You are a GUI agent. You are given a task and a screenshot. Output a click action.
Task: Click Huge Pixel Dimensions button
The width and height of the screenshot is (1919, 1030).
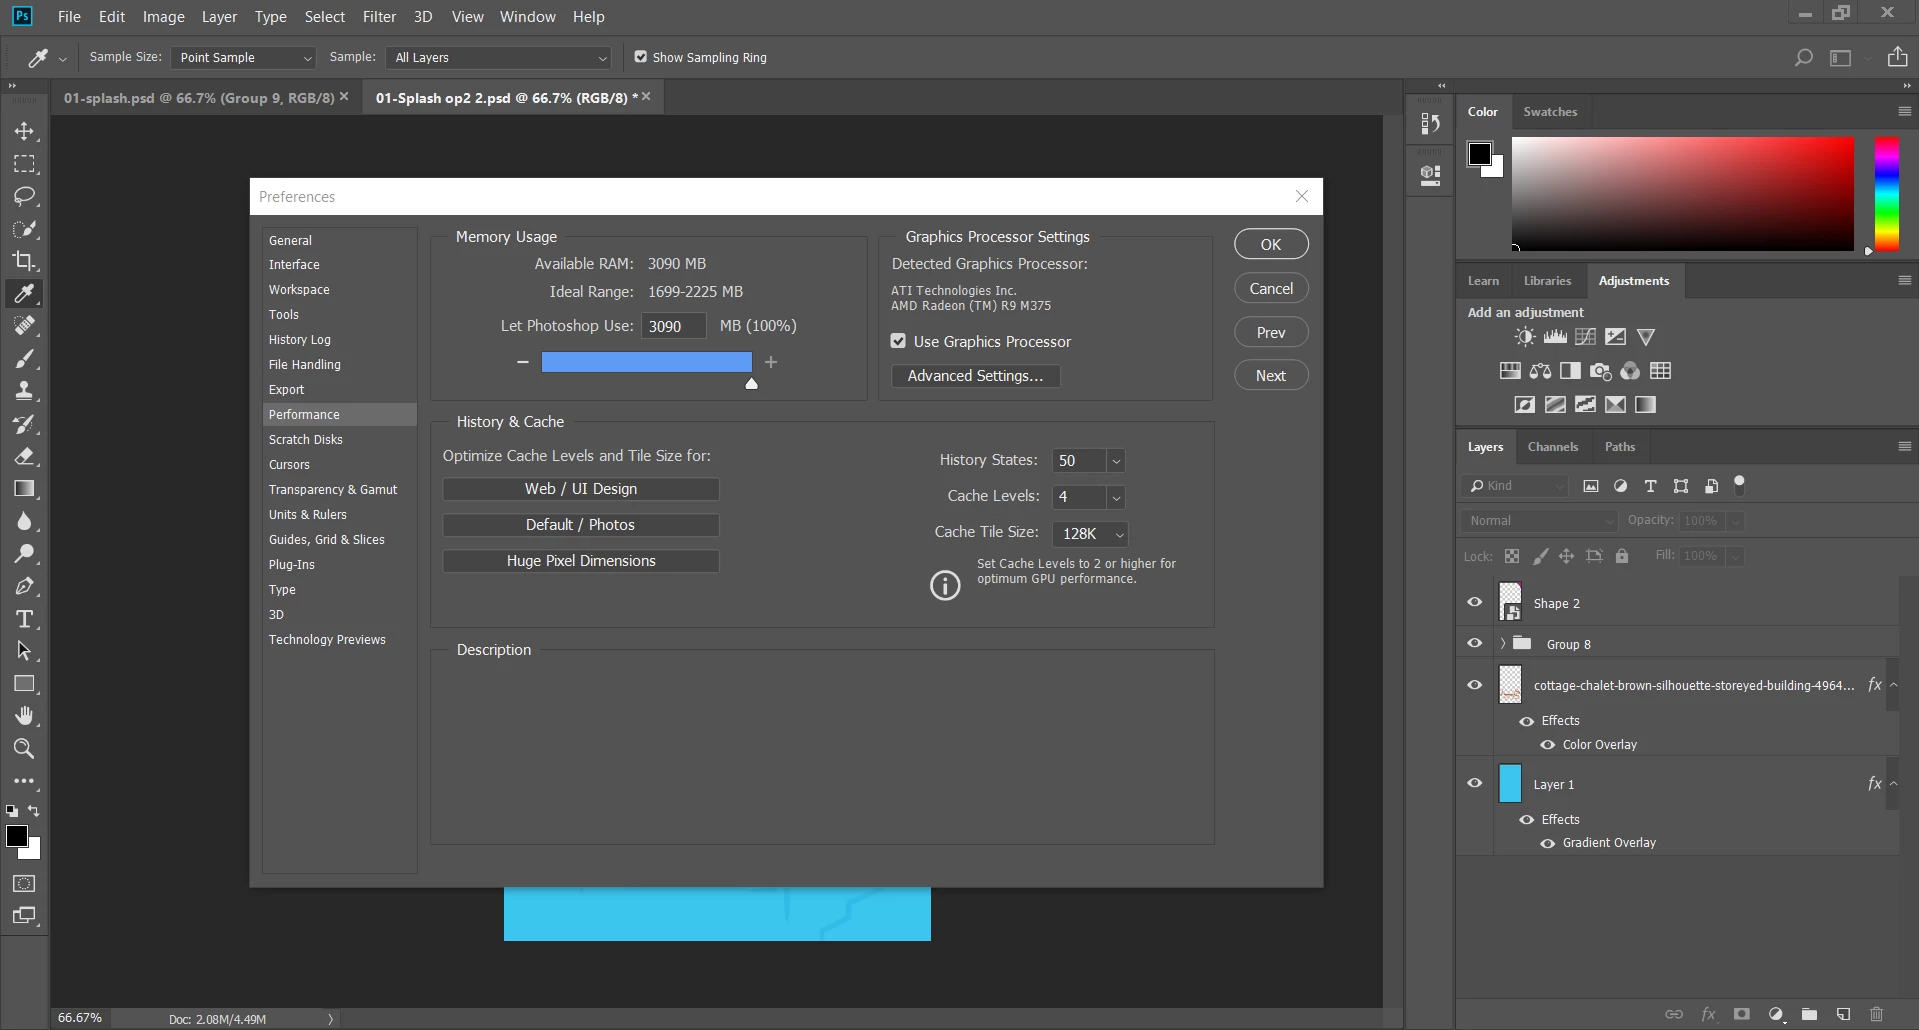(x=581, y=561)
